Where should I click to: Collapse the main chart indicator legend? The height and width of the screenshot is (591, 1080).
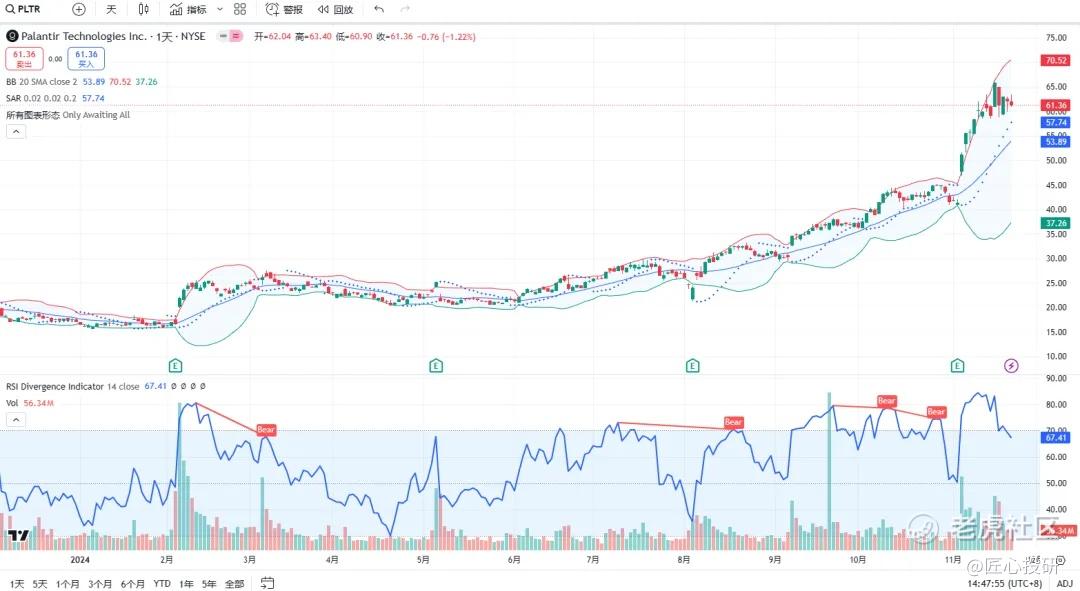coord(16,131)
